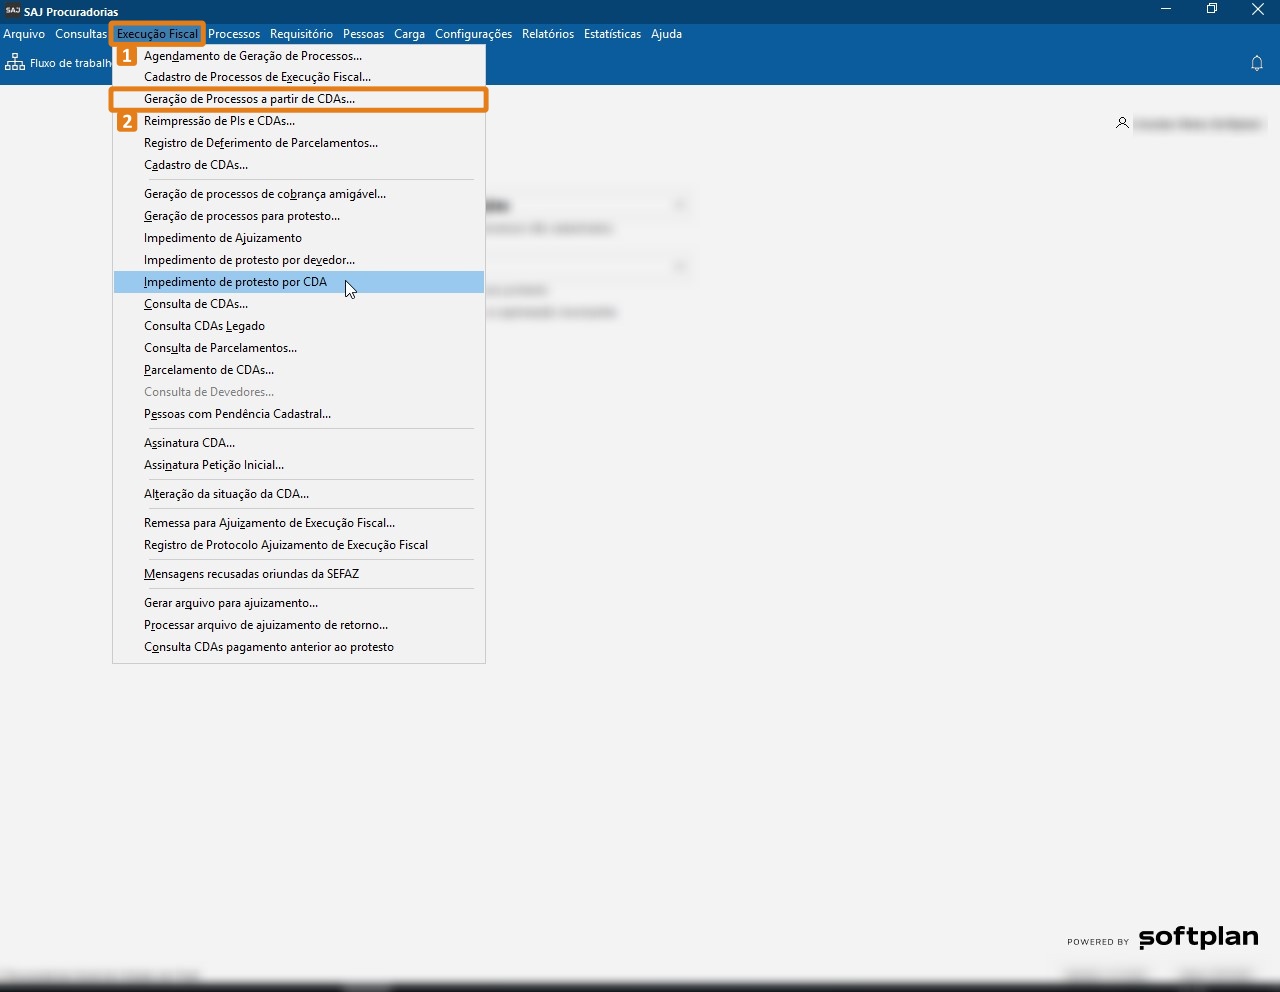Click the Fluxo de trabalho icon

coord(15,63)
